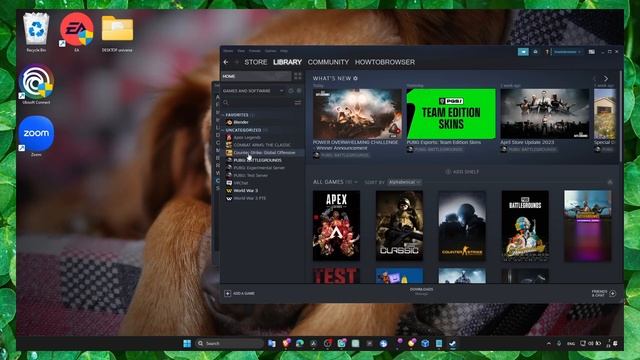This screenshot has height=360, width=640.
Task: Open the Combat Arms Classic game cover
Action: [399, 225]
